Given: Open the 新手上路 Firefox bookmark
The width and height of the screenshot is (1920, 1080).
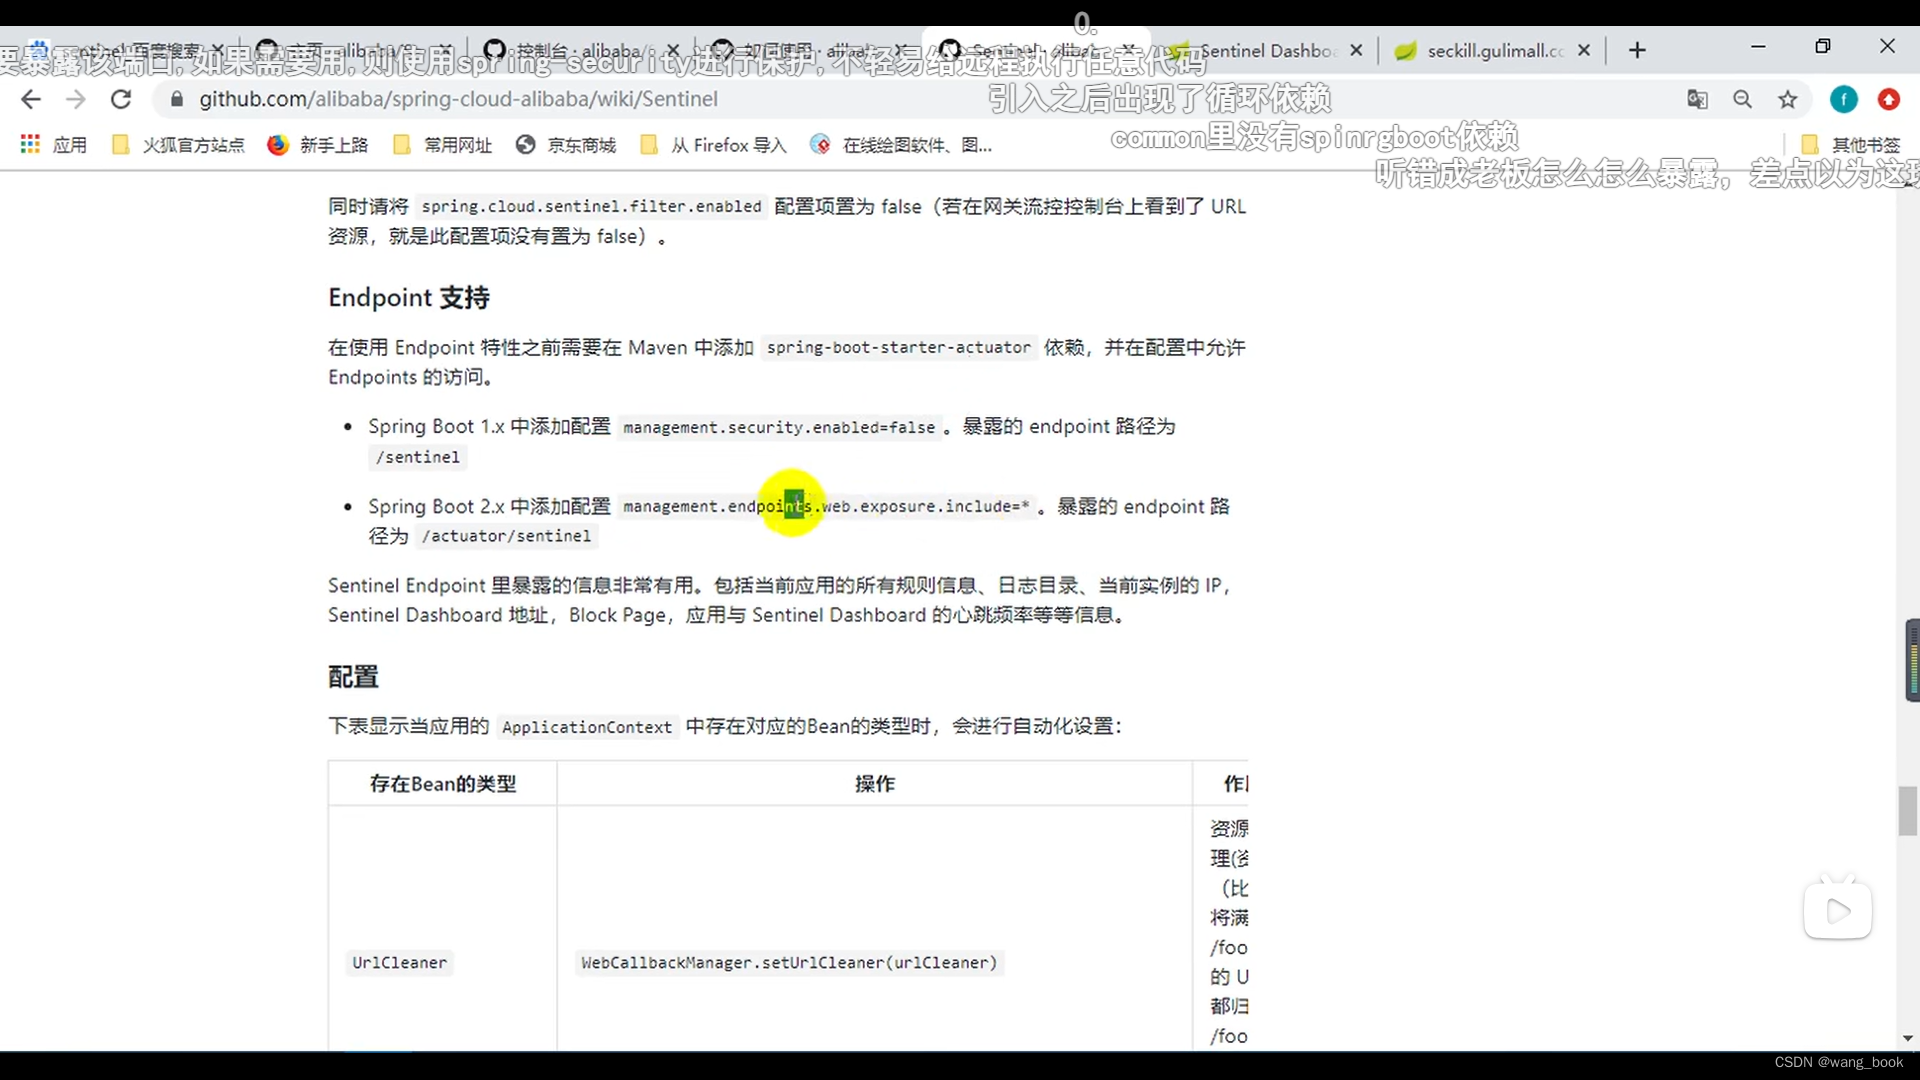Looking at the screenshot, I should coord(318,145).
